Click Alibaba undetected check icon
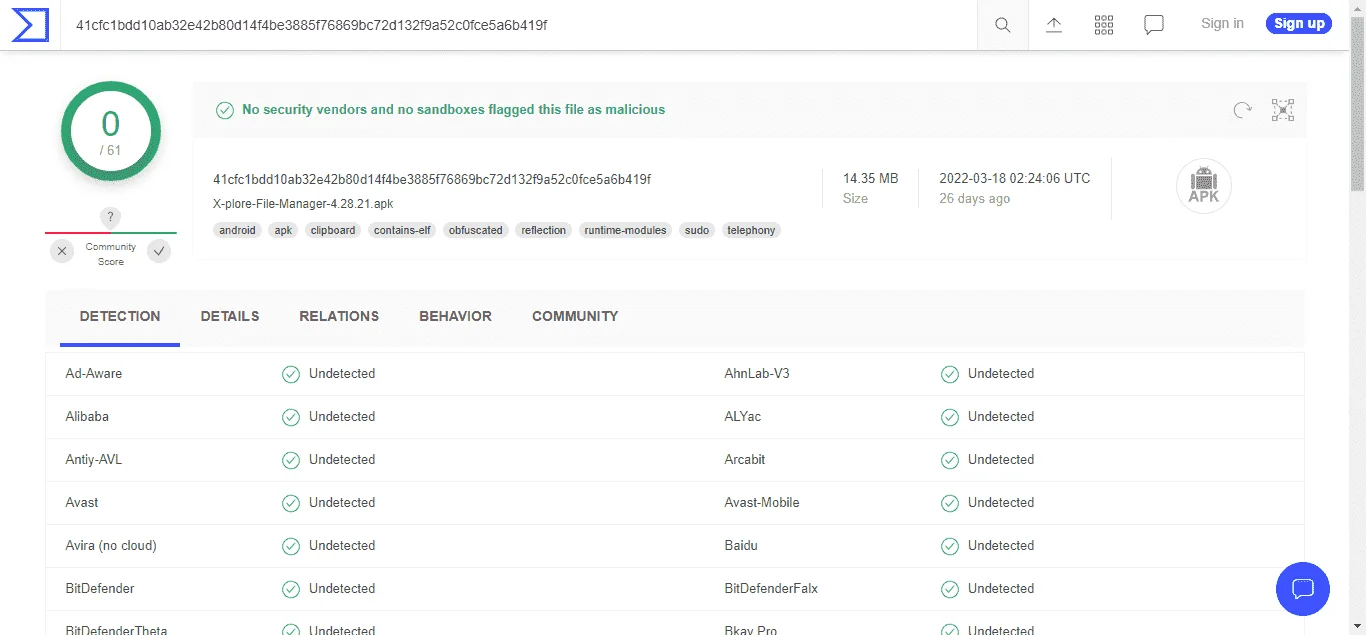 point(291,417)
